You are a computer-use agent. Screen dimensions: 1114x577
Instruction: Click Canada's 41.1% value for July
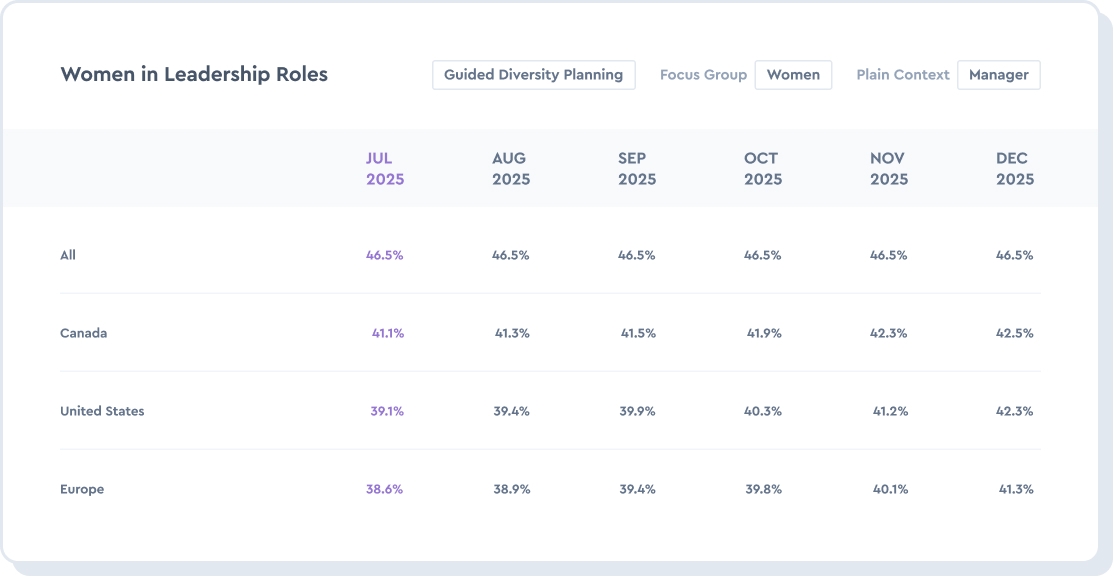[x=388, y=333]
